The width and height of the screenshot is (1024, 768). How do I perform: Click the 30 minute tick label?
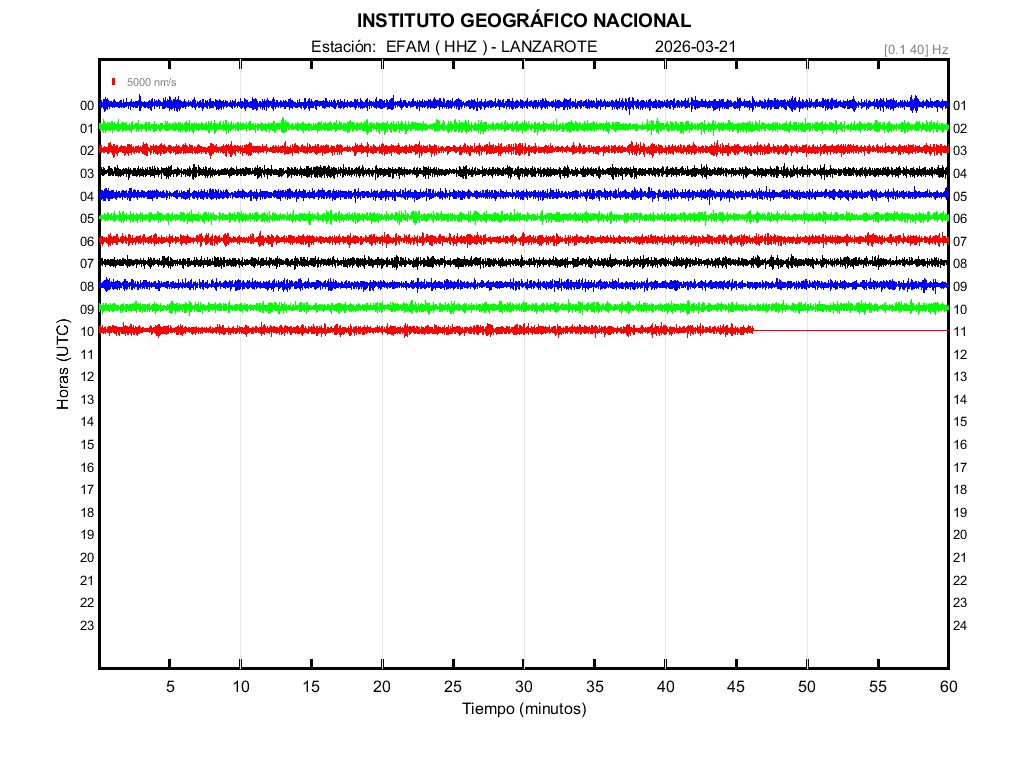[x=523, y=686]
